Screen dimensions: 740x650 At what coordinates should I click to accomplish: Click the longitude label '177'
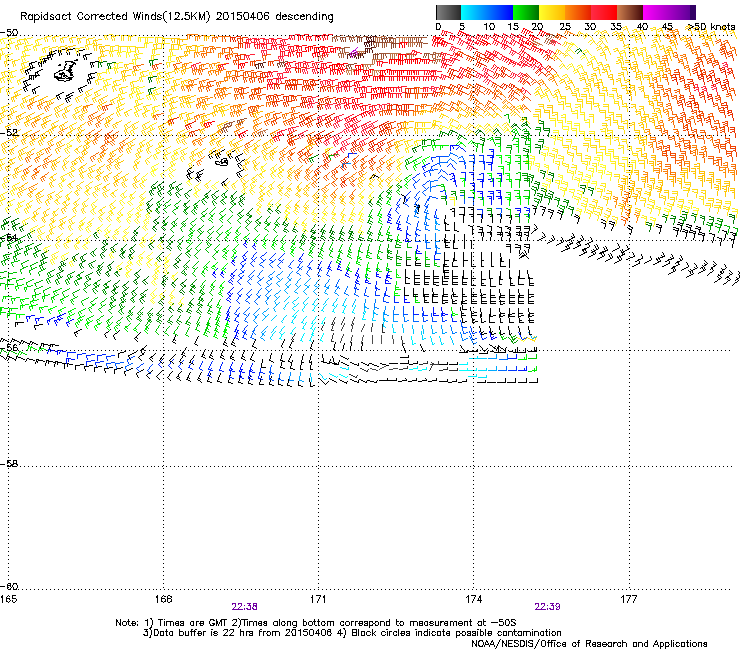(629, 599)
